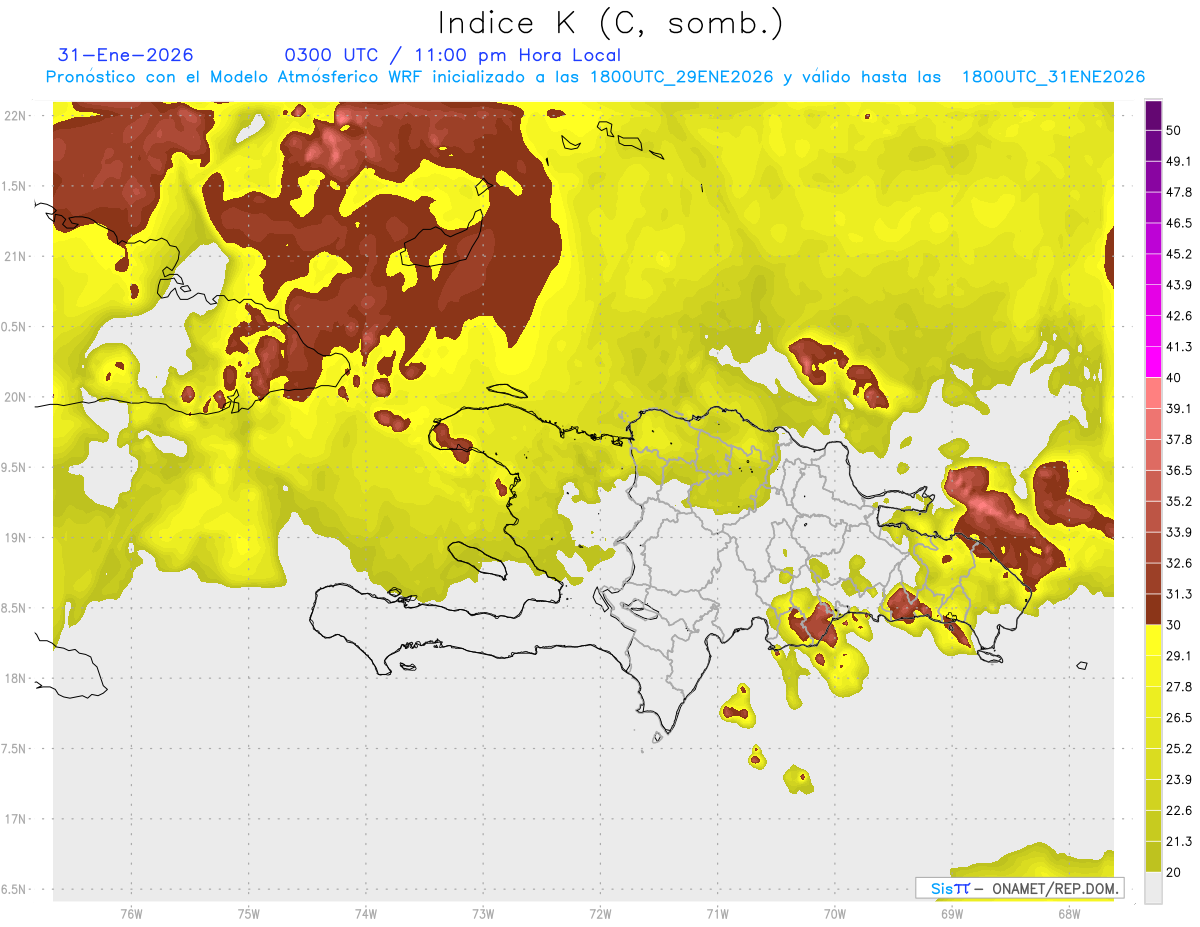Click the magenta swatch between 40 and 41.3
Image resolution: width=1200 pixels, height=927 pixels.
click(x=1153, y=362)
